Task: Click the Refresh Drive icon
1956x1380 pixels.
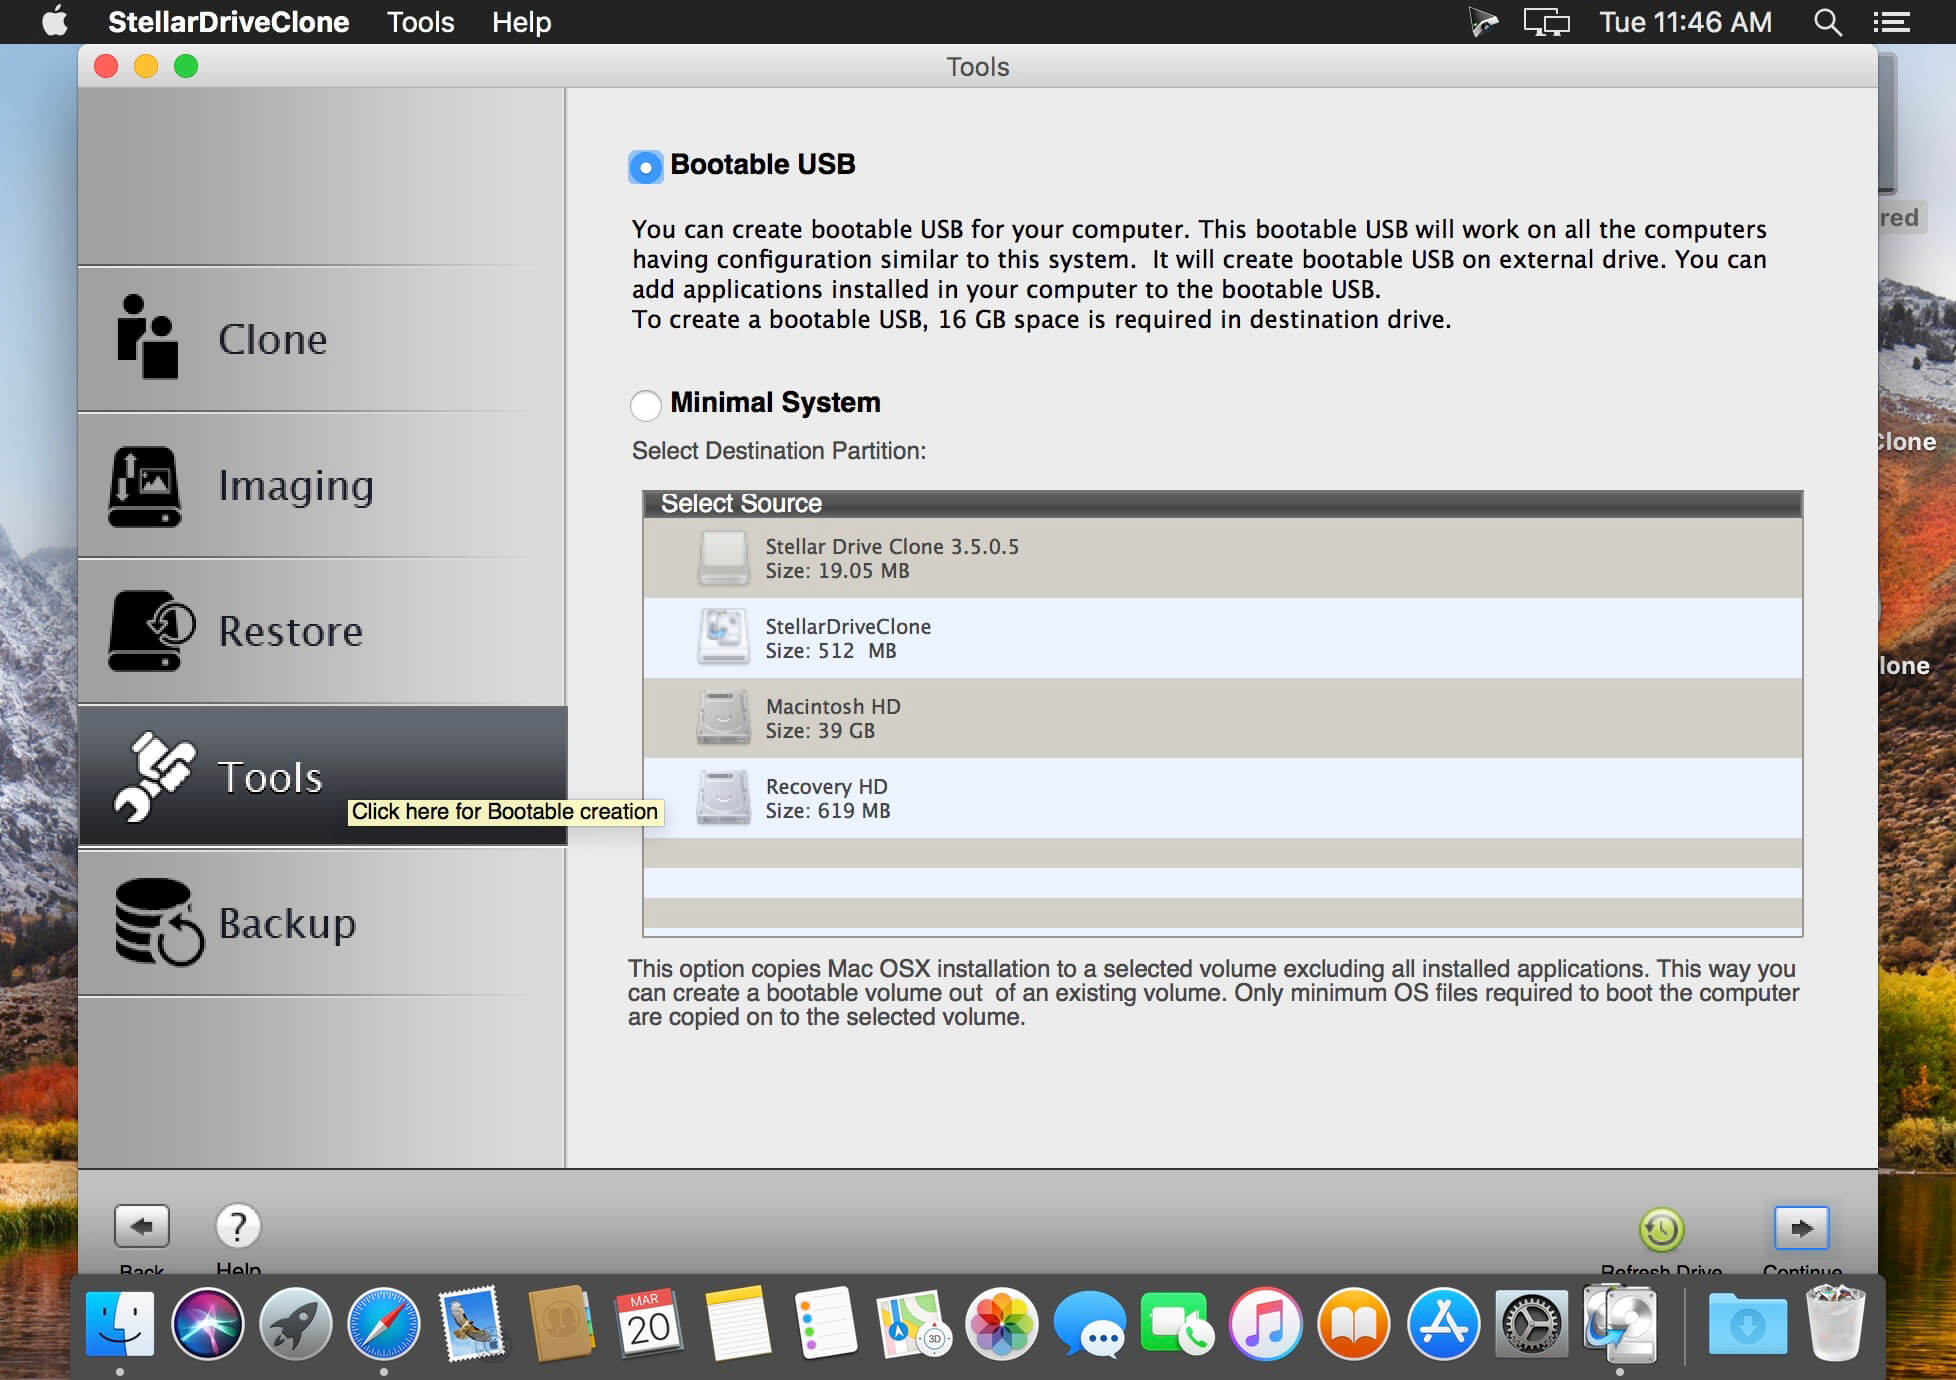Action: (1661, 1229)
